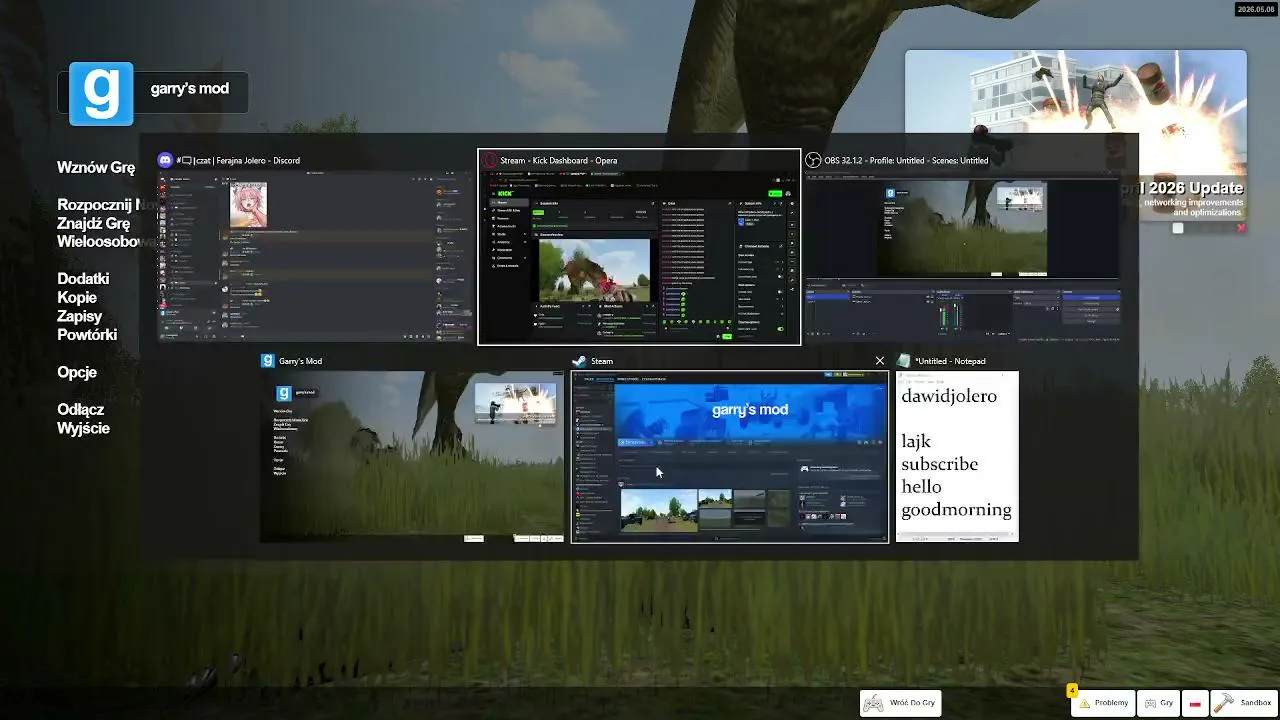1280x720 pixels.
Task: Open Opcje in the main menu
Action: tap(77, 372)
